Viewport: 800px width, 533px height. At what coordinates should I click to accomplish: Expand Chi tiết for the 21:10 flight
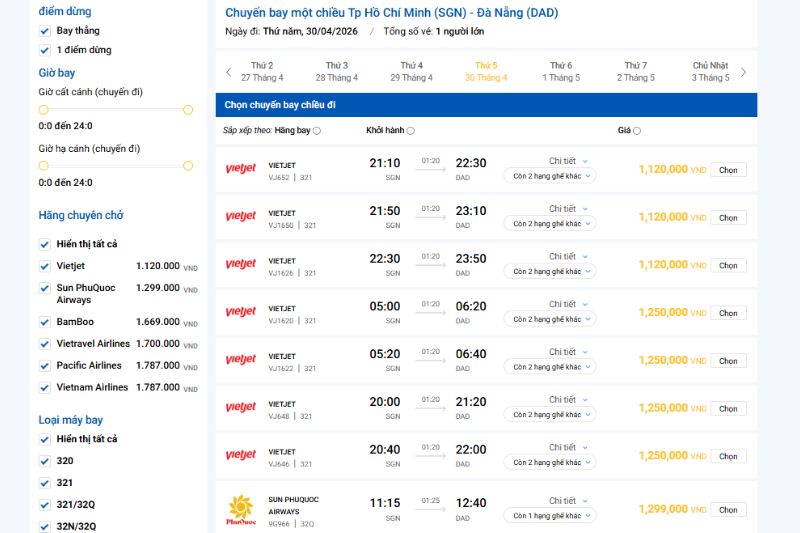point(568,161)
